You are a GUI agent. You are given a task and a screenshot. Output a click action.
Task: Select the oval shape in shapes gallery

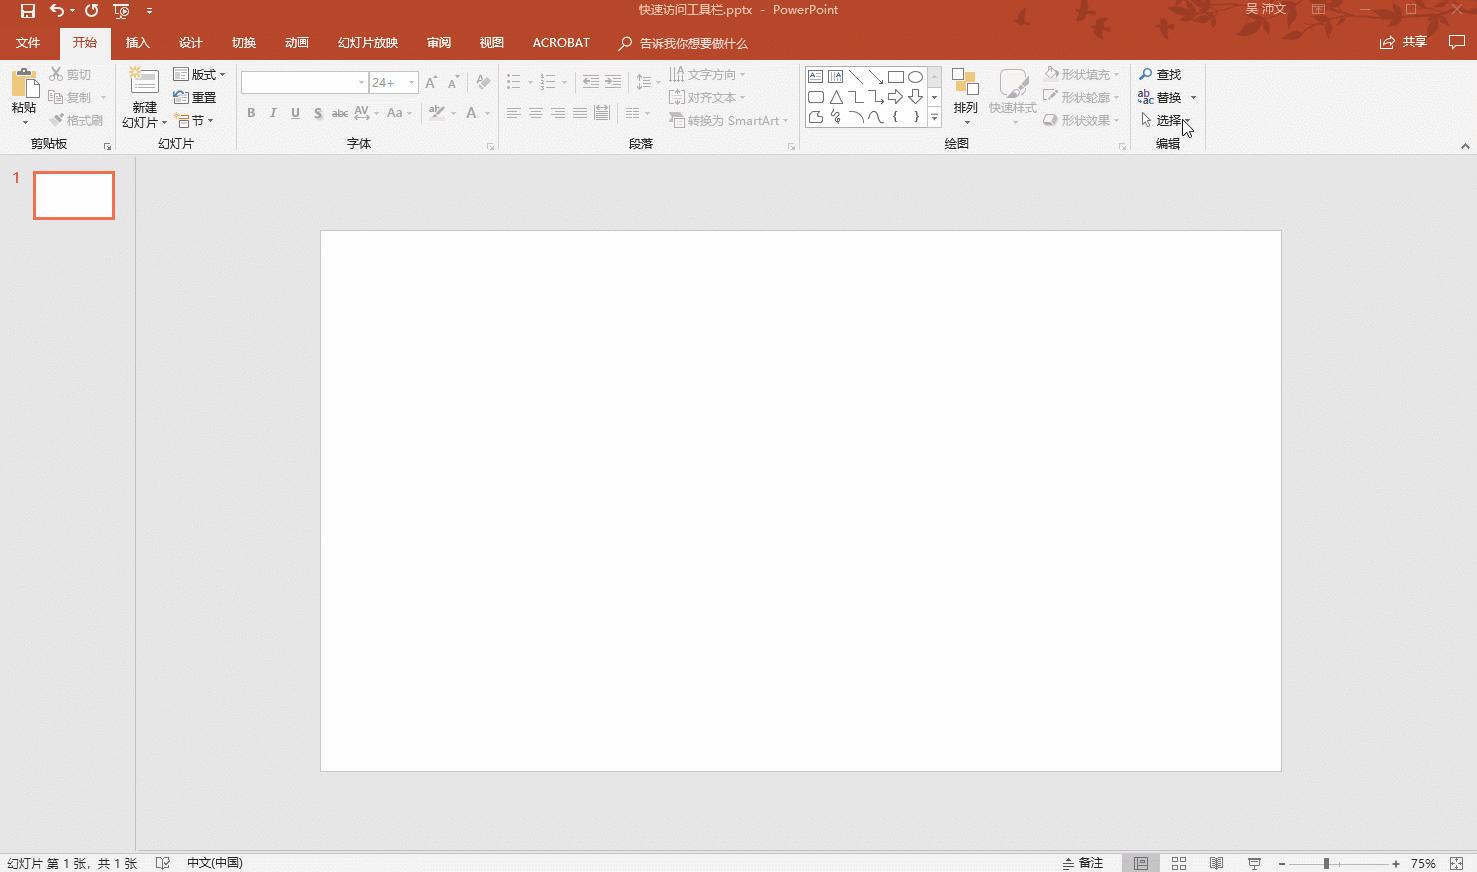[x=915, y=76]
